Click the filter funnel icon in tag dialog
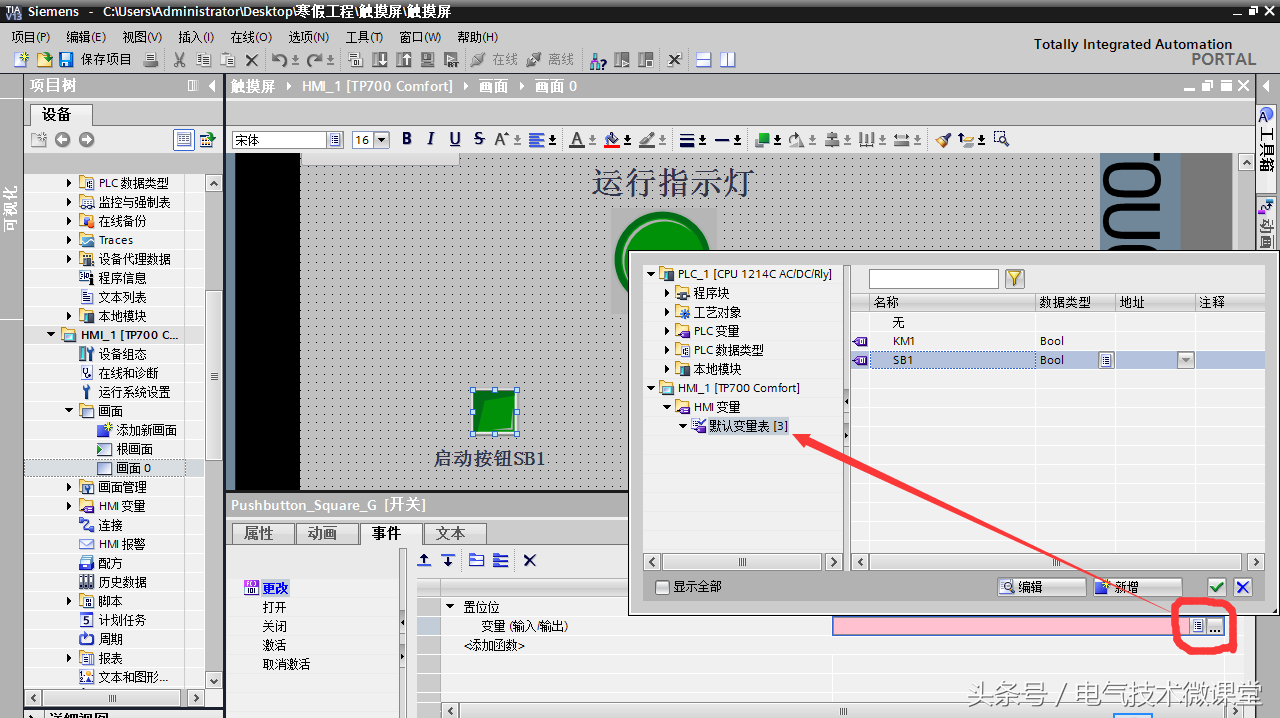 coord(1014,278)
